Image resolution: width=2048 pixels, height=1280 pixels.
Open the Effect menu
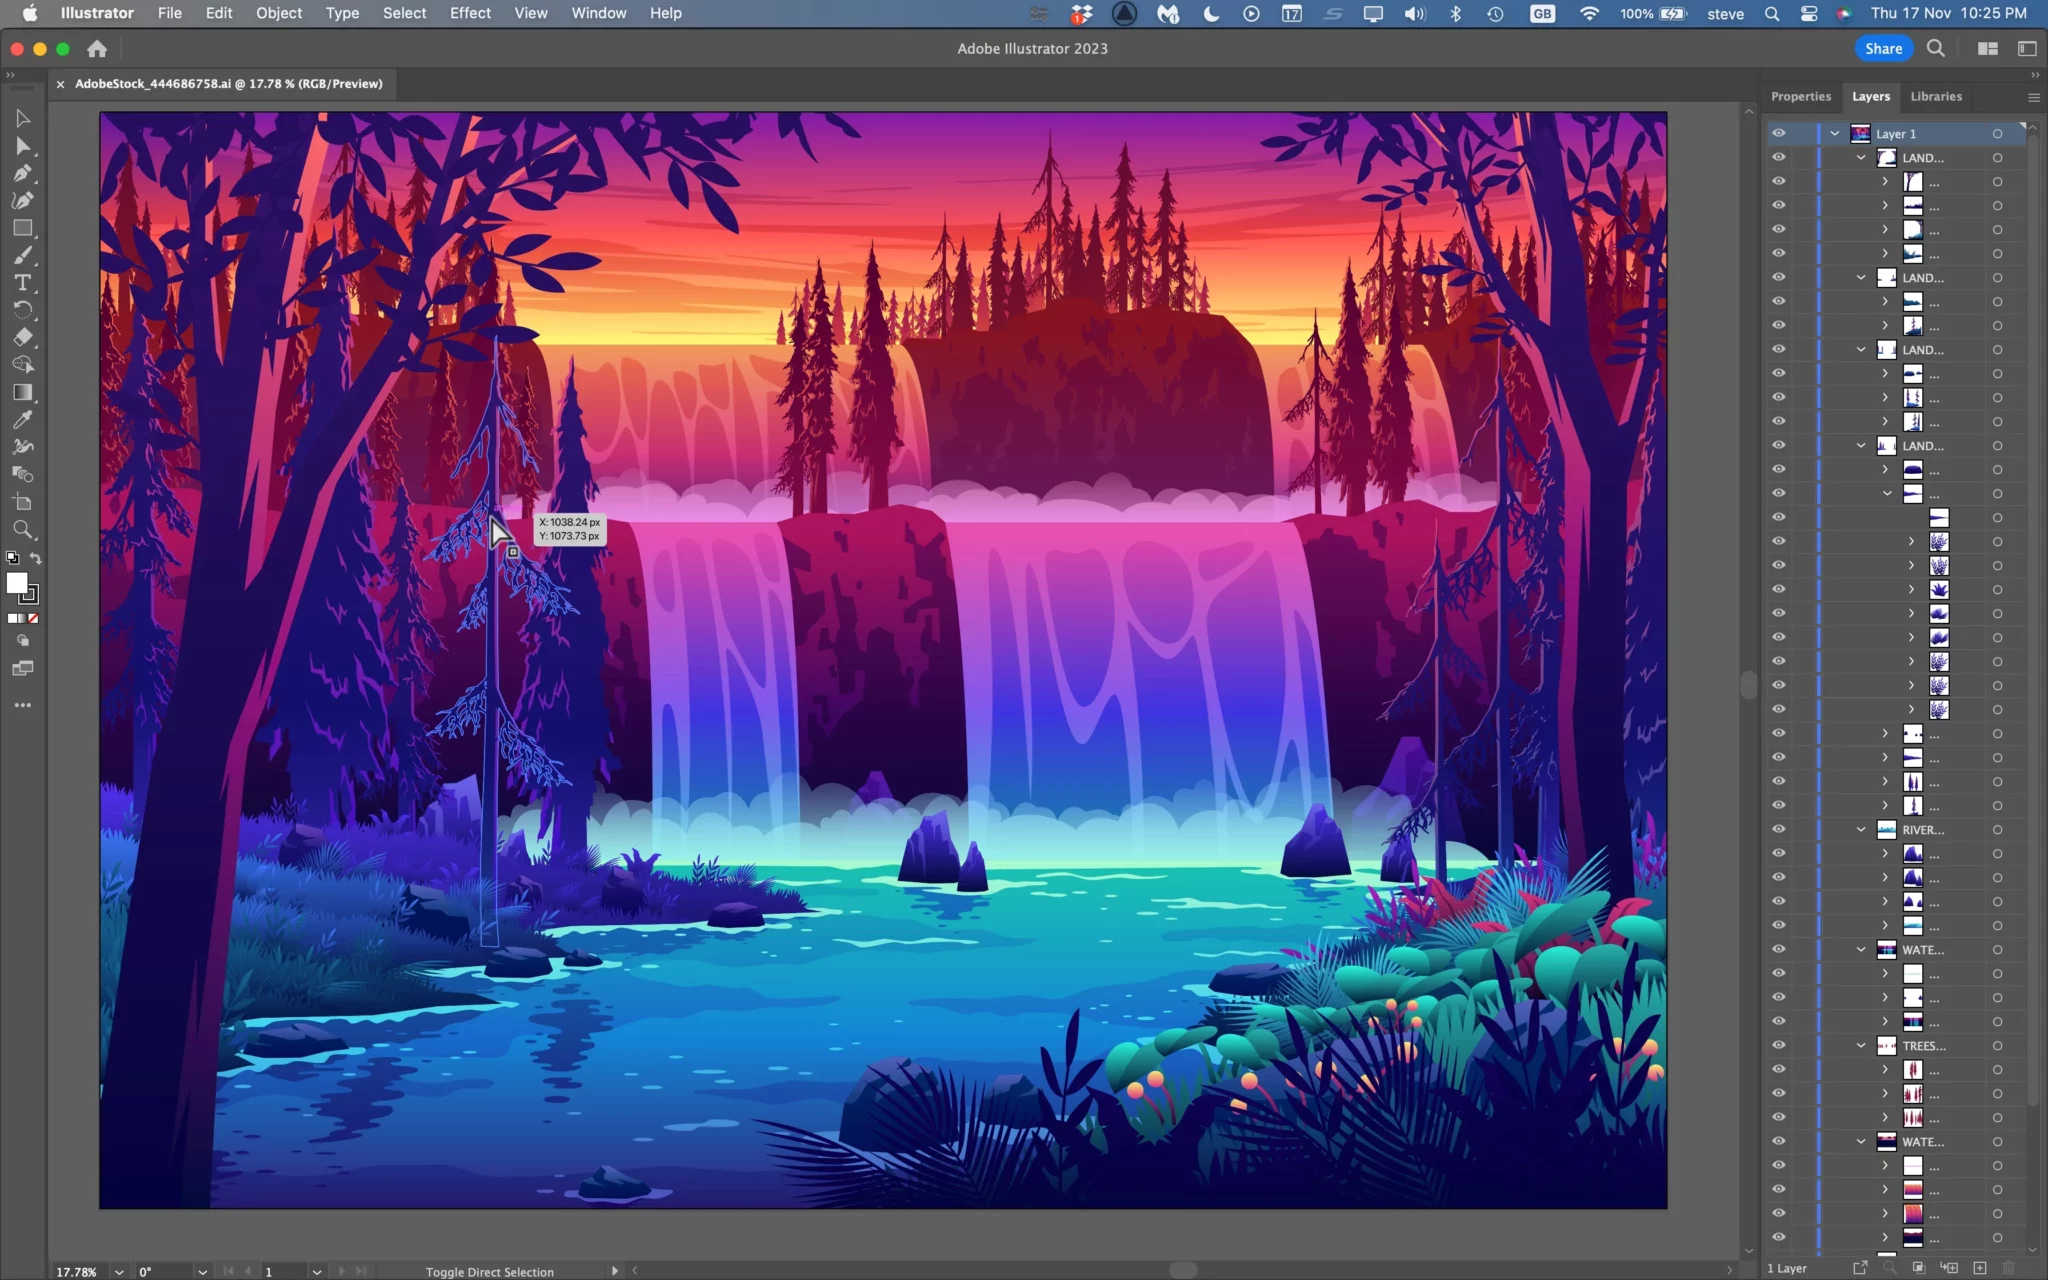coord(467,12)
